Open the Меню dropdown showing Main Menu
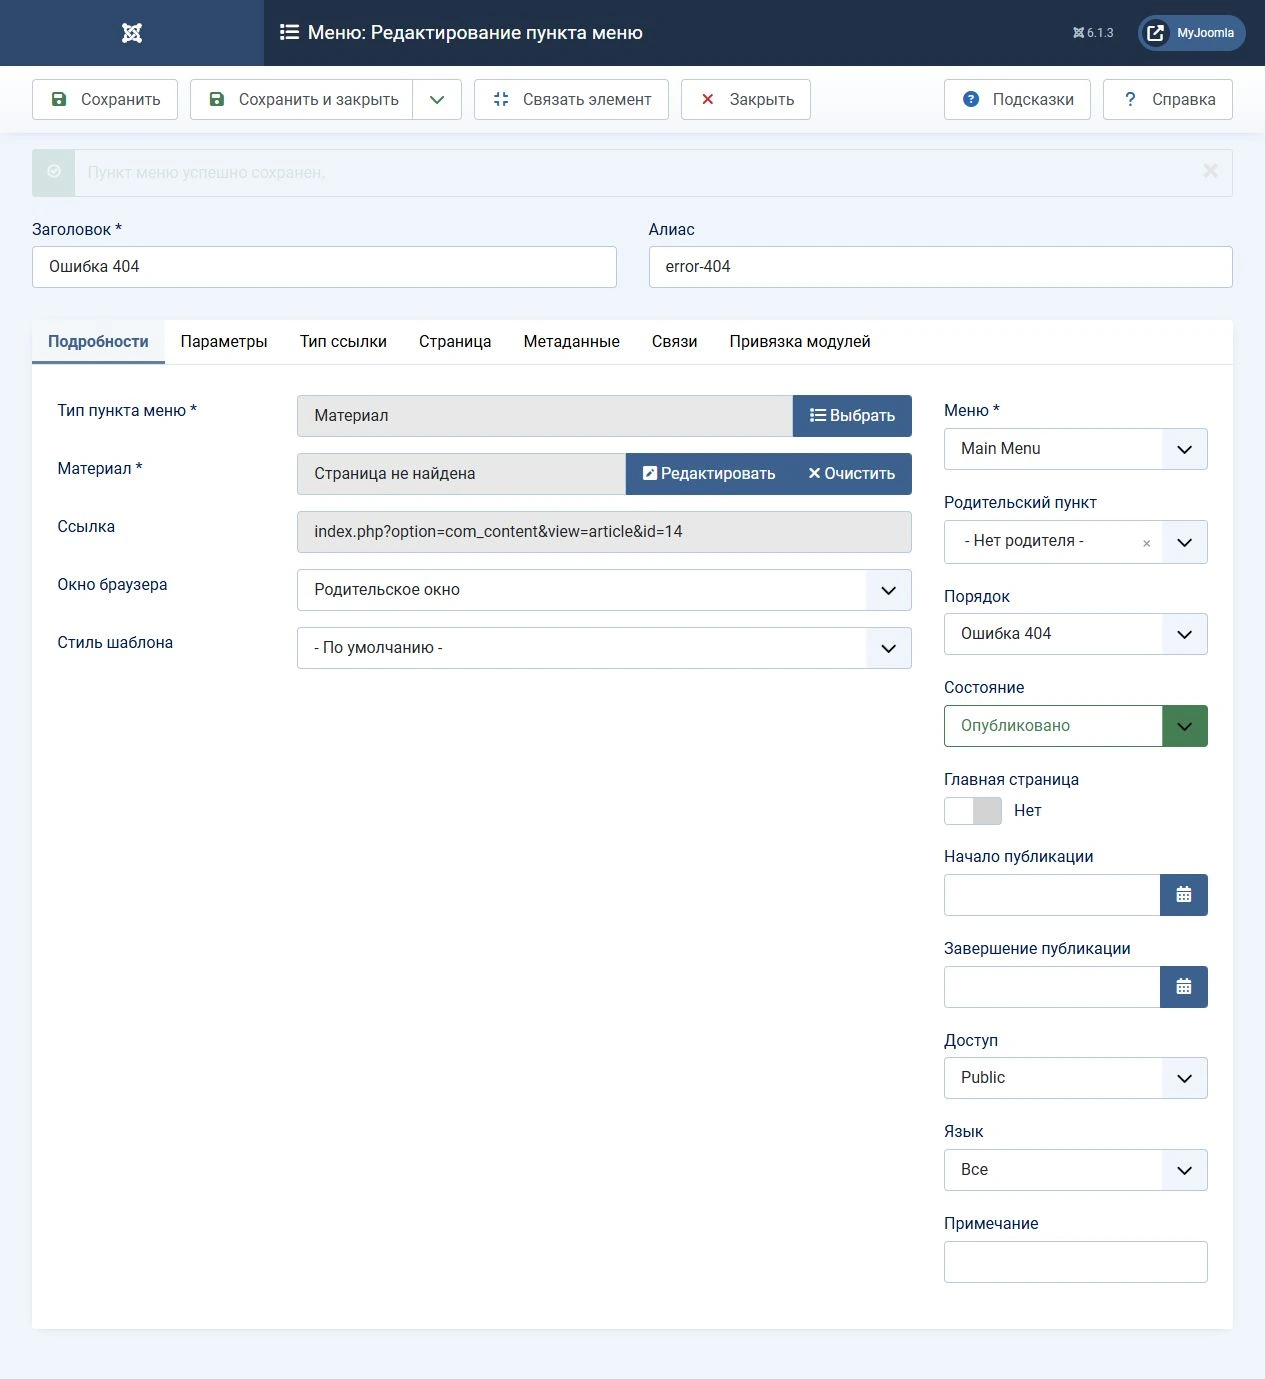 (1076, 449)
